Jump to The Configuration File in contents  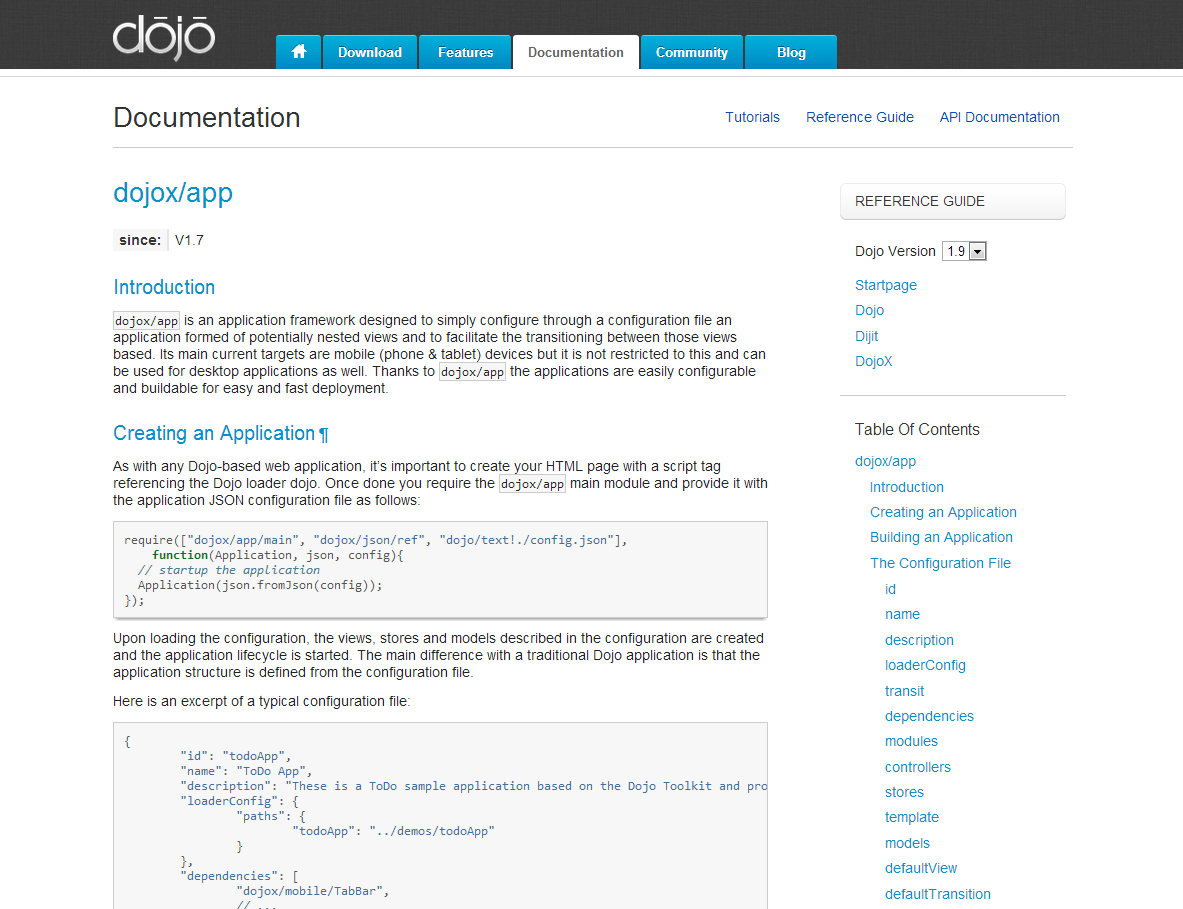(x=940, y=563)
